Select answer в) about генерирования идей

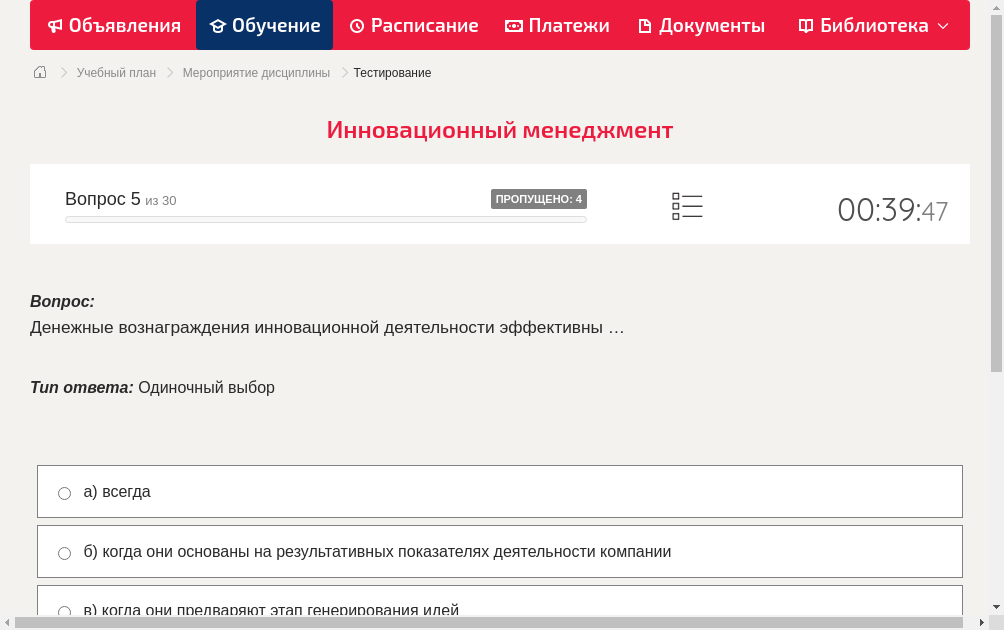64,611
